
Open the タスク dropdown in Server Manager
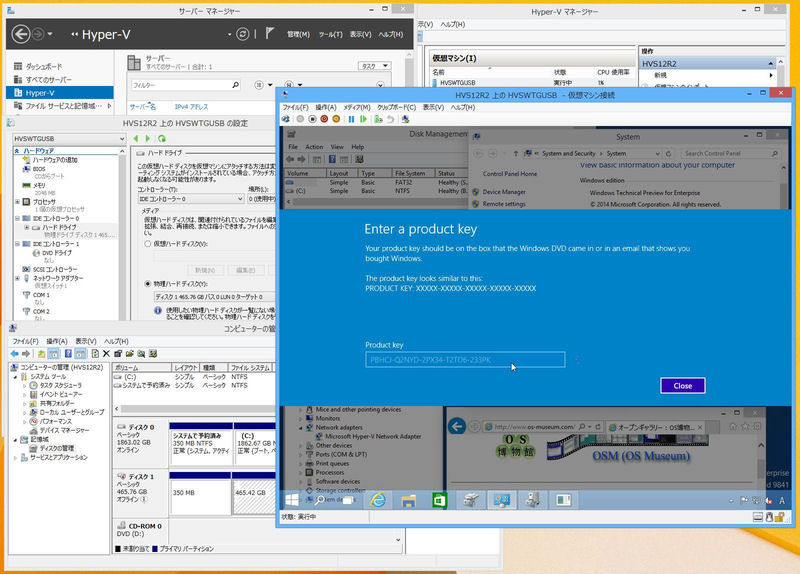374,66
